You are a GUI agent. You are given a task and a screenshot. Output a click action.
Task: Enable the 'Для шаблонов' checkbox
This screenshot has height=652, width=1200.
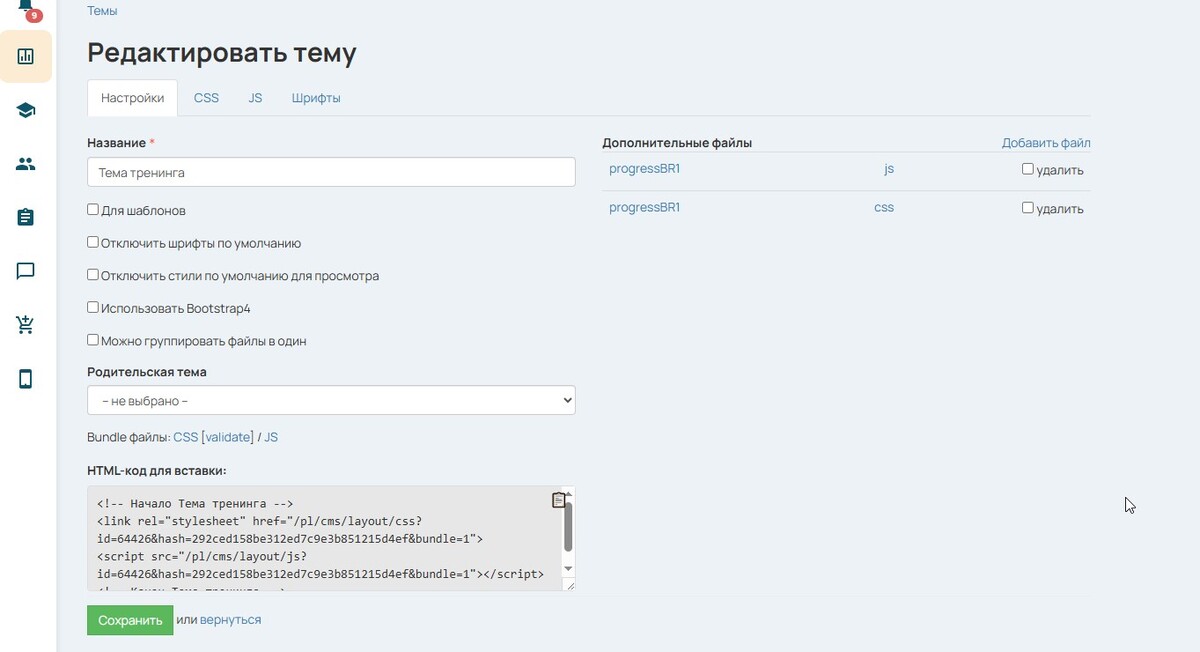(93, 210)
